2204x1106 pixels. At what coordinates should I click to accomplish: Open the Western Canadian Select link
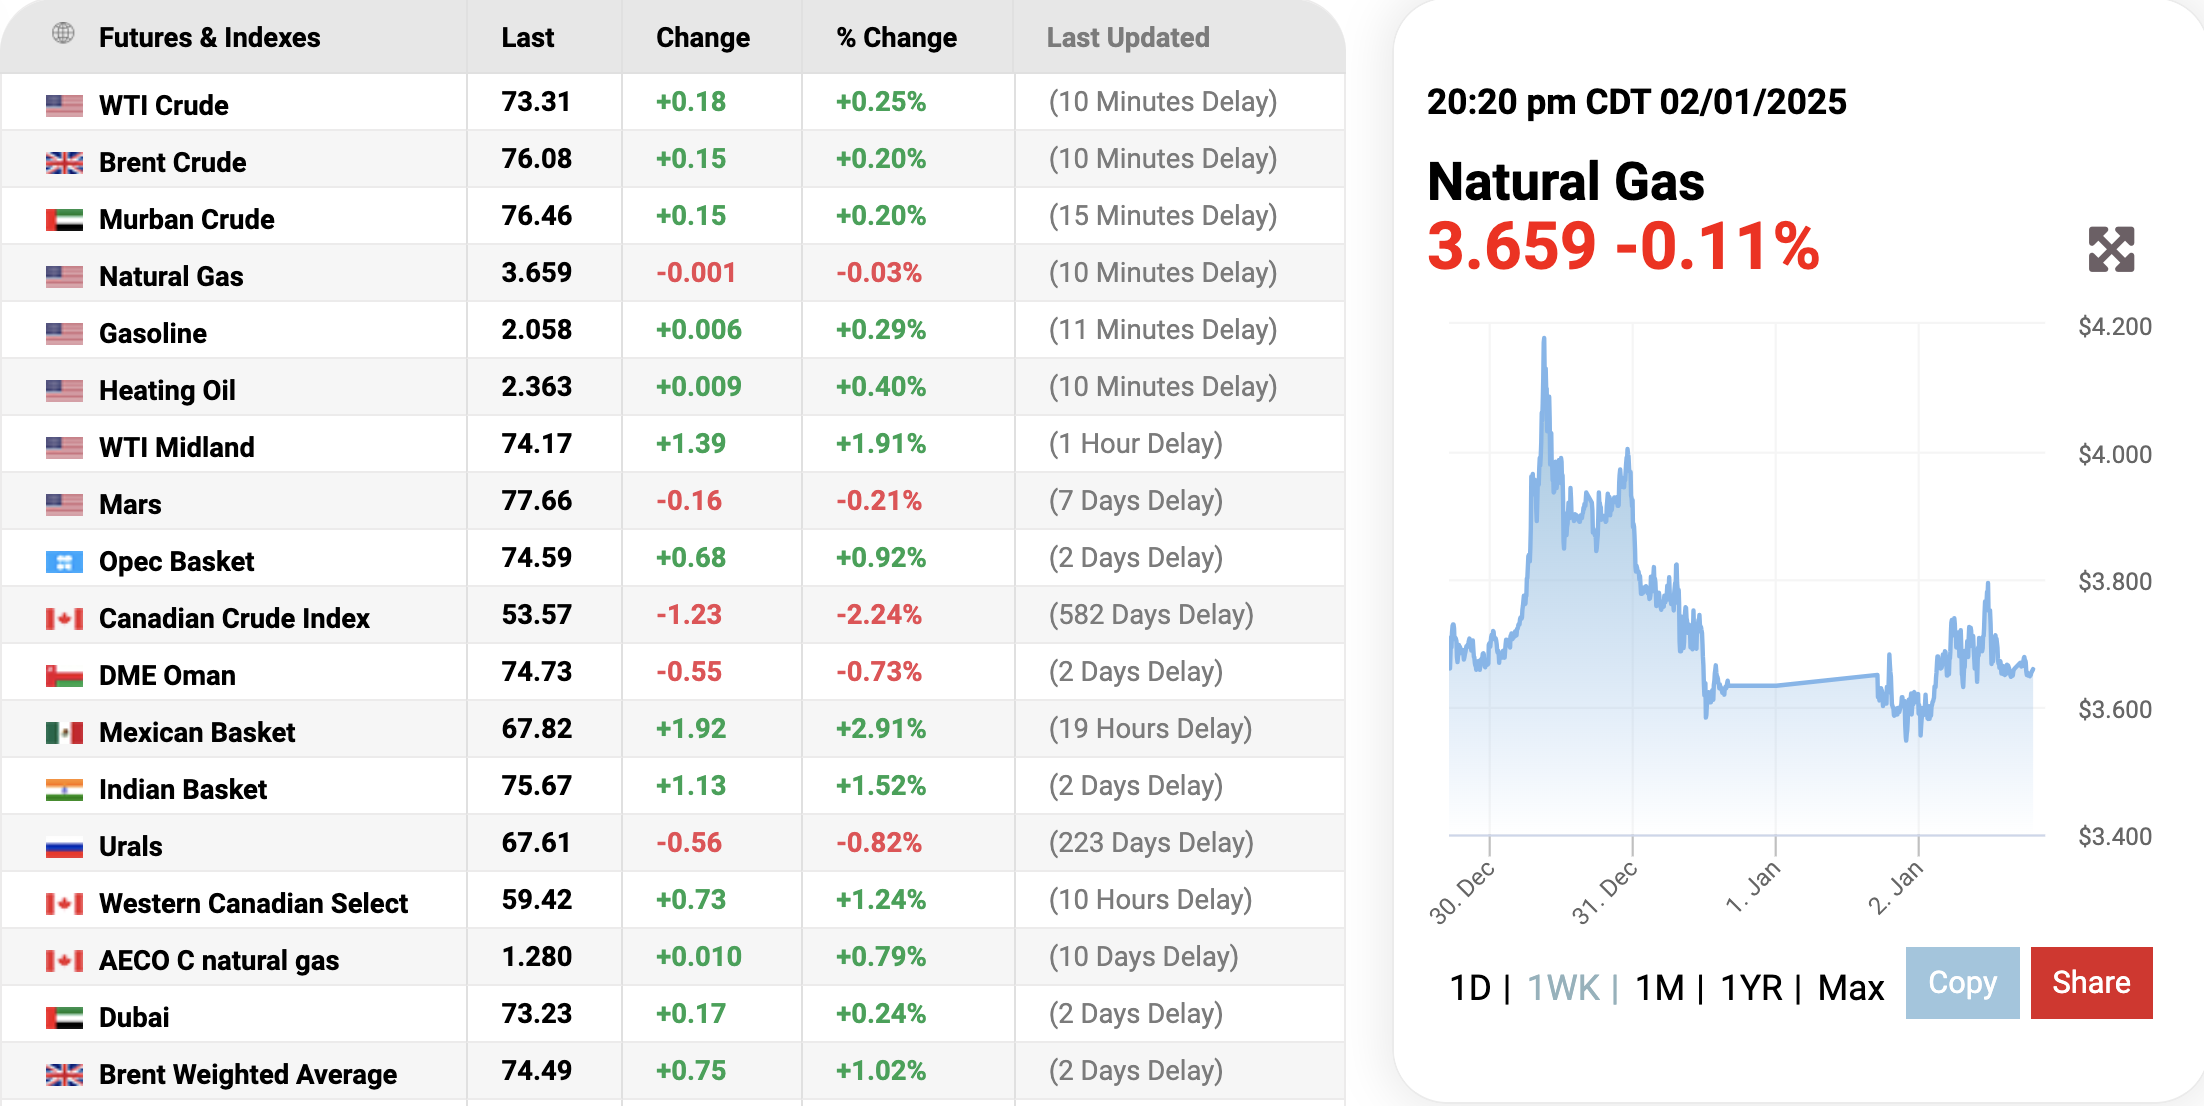coord(253,903)
